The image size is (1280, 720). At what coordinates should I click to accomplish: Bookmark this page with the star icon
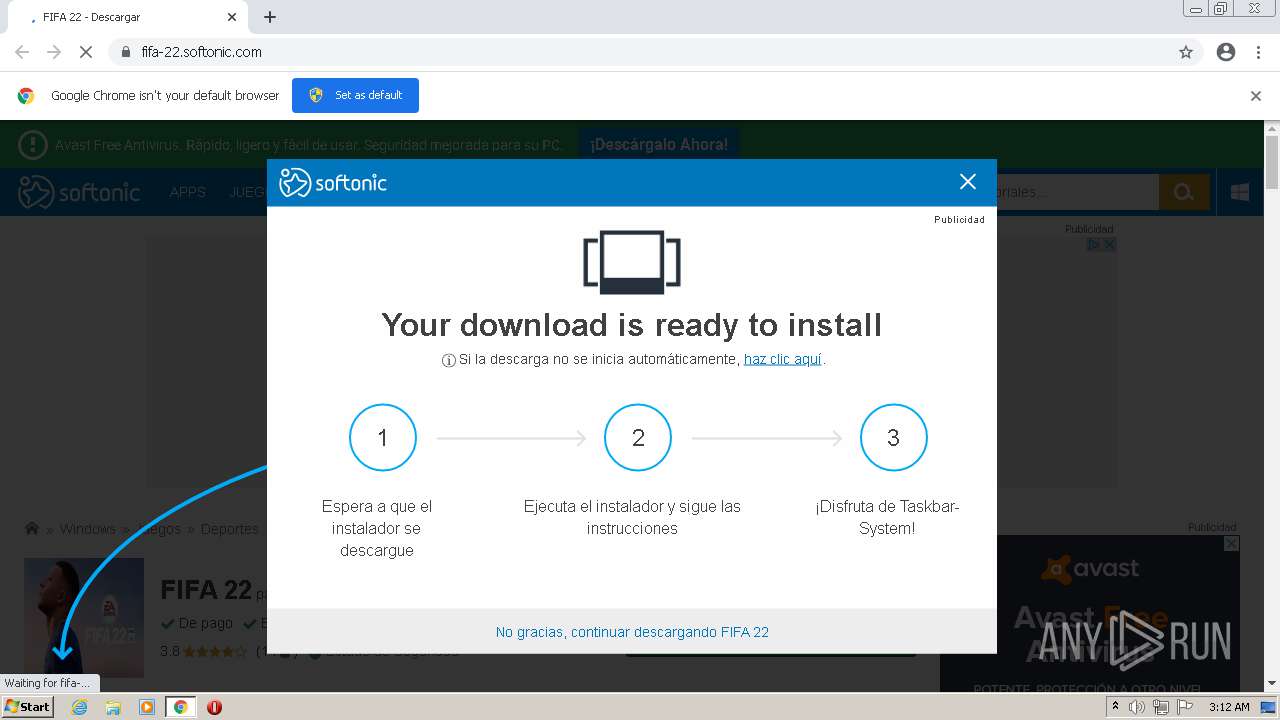(1186, 52)
